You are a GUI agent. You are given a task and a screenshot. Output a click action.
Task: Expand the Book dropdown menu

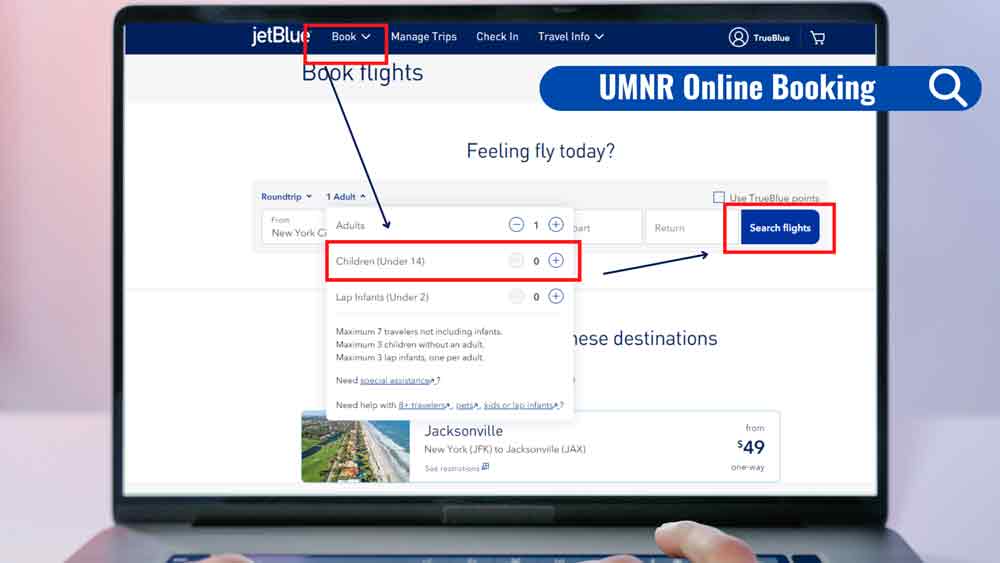pyautogui.click(x=350, y=37)
